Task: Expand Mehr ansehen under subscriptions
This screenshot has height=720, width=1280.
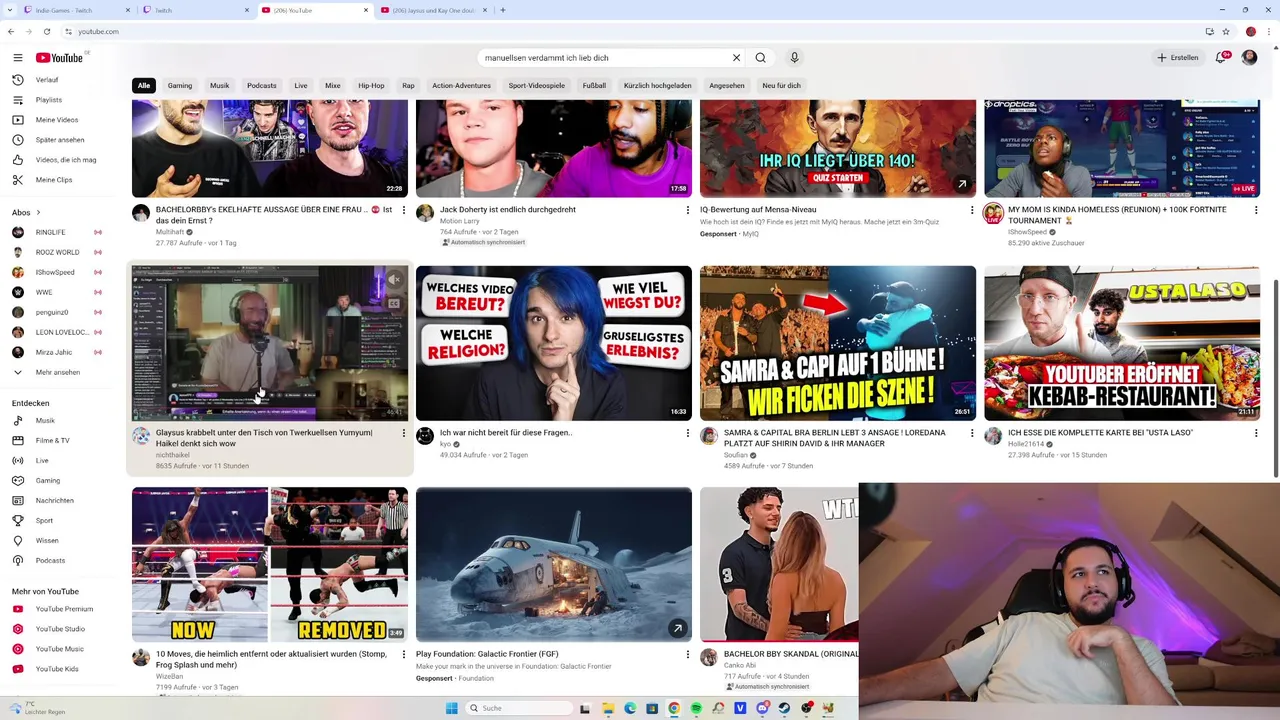Action: [60, 372]
